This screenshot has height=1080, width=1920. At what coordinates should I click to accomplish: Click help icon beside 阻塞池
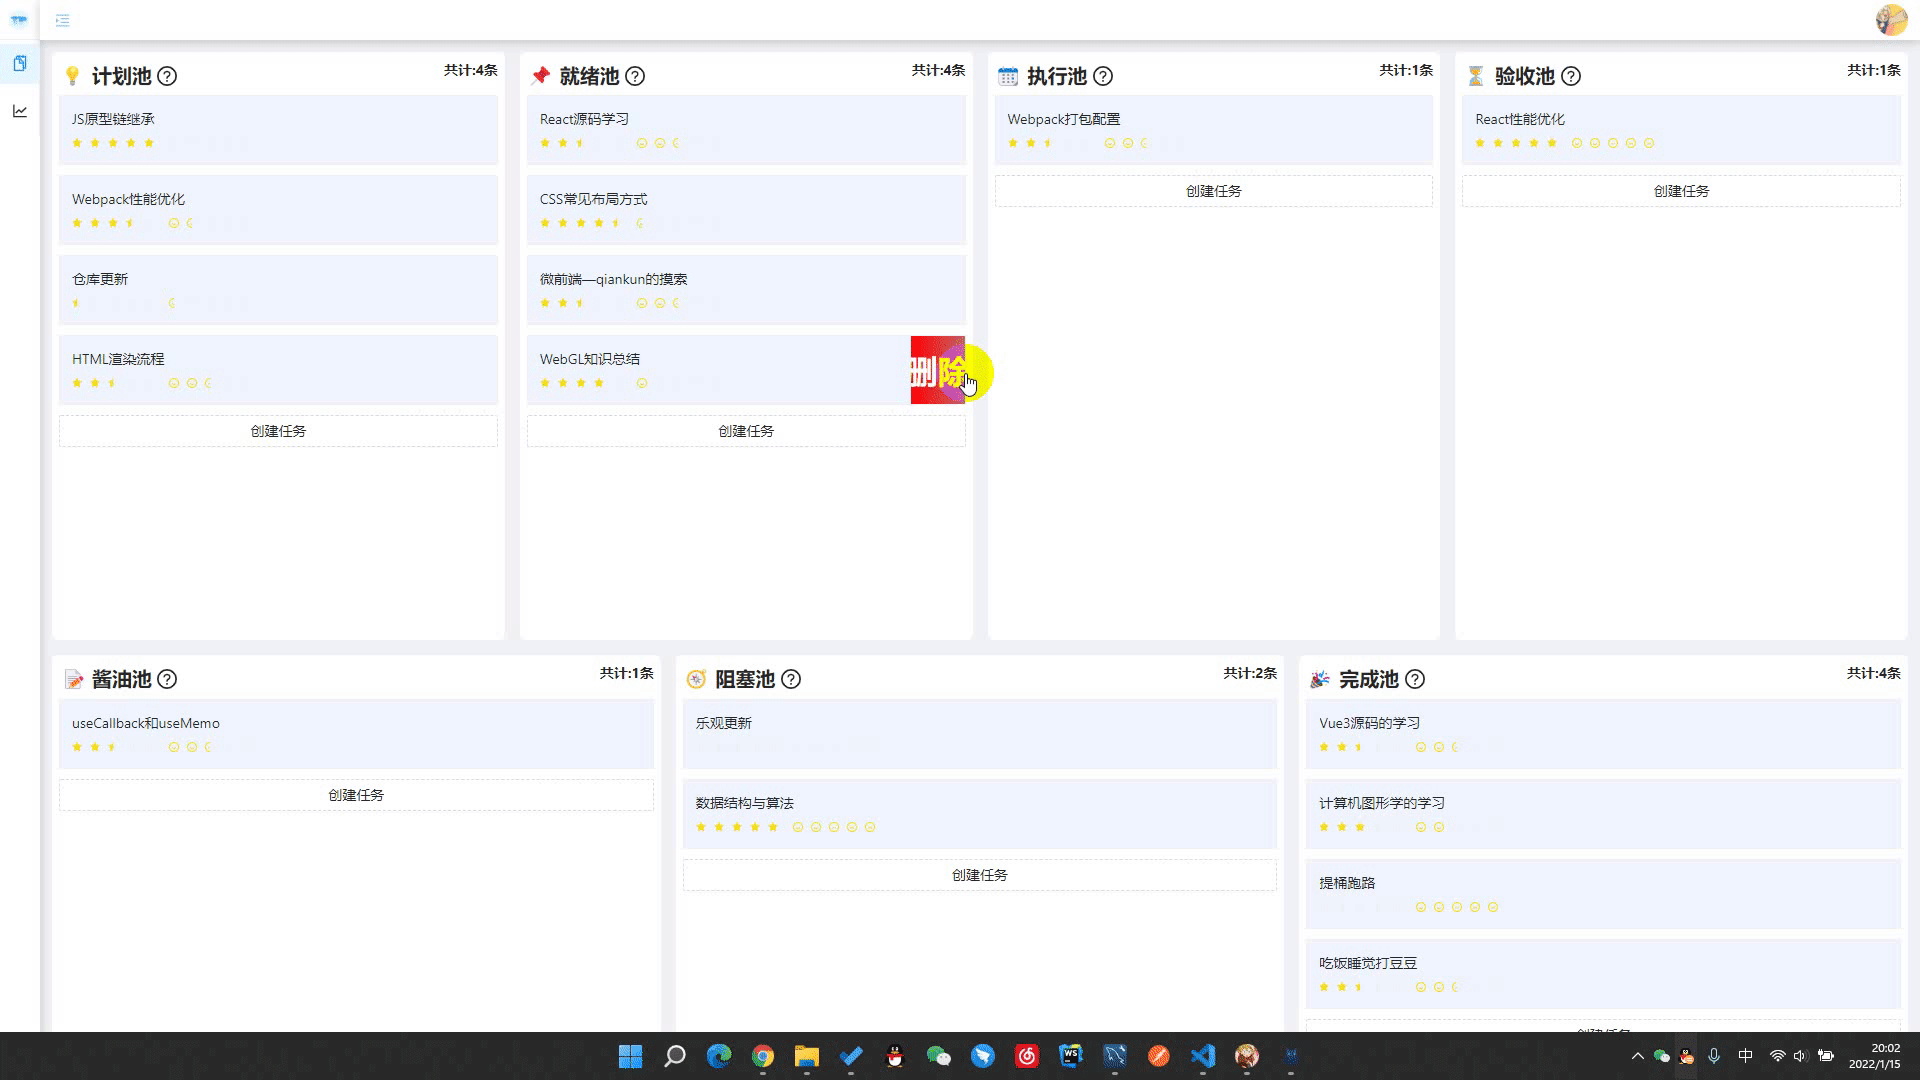791,680
